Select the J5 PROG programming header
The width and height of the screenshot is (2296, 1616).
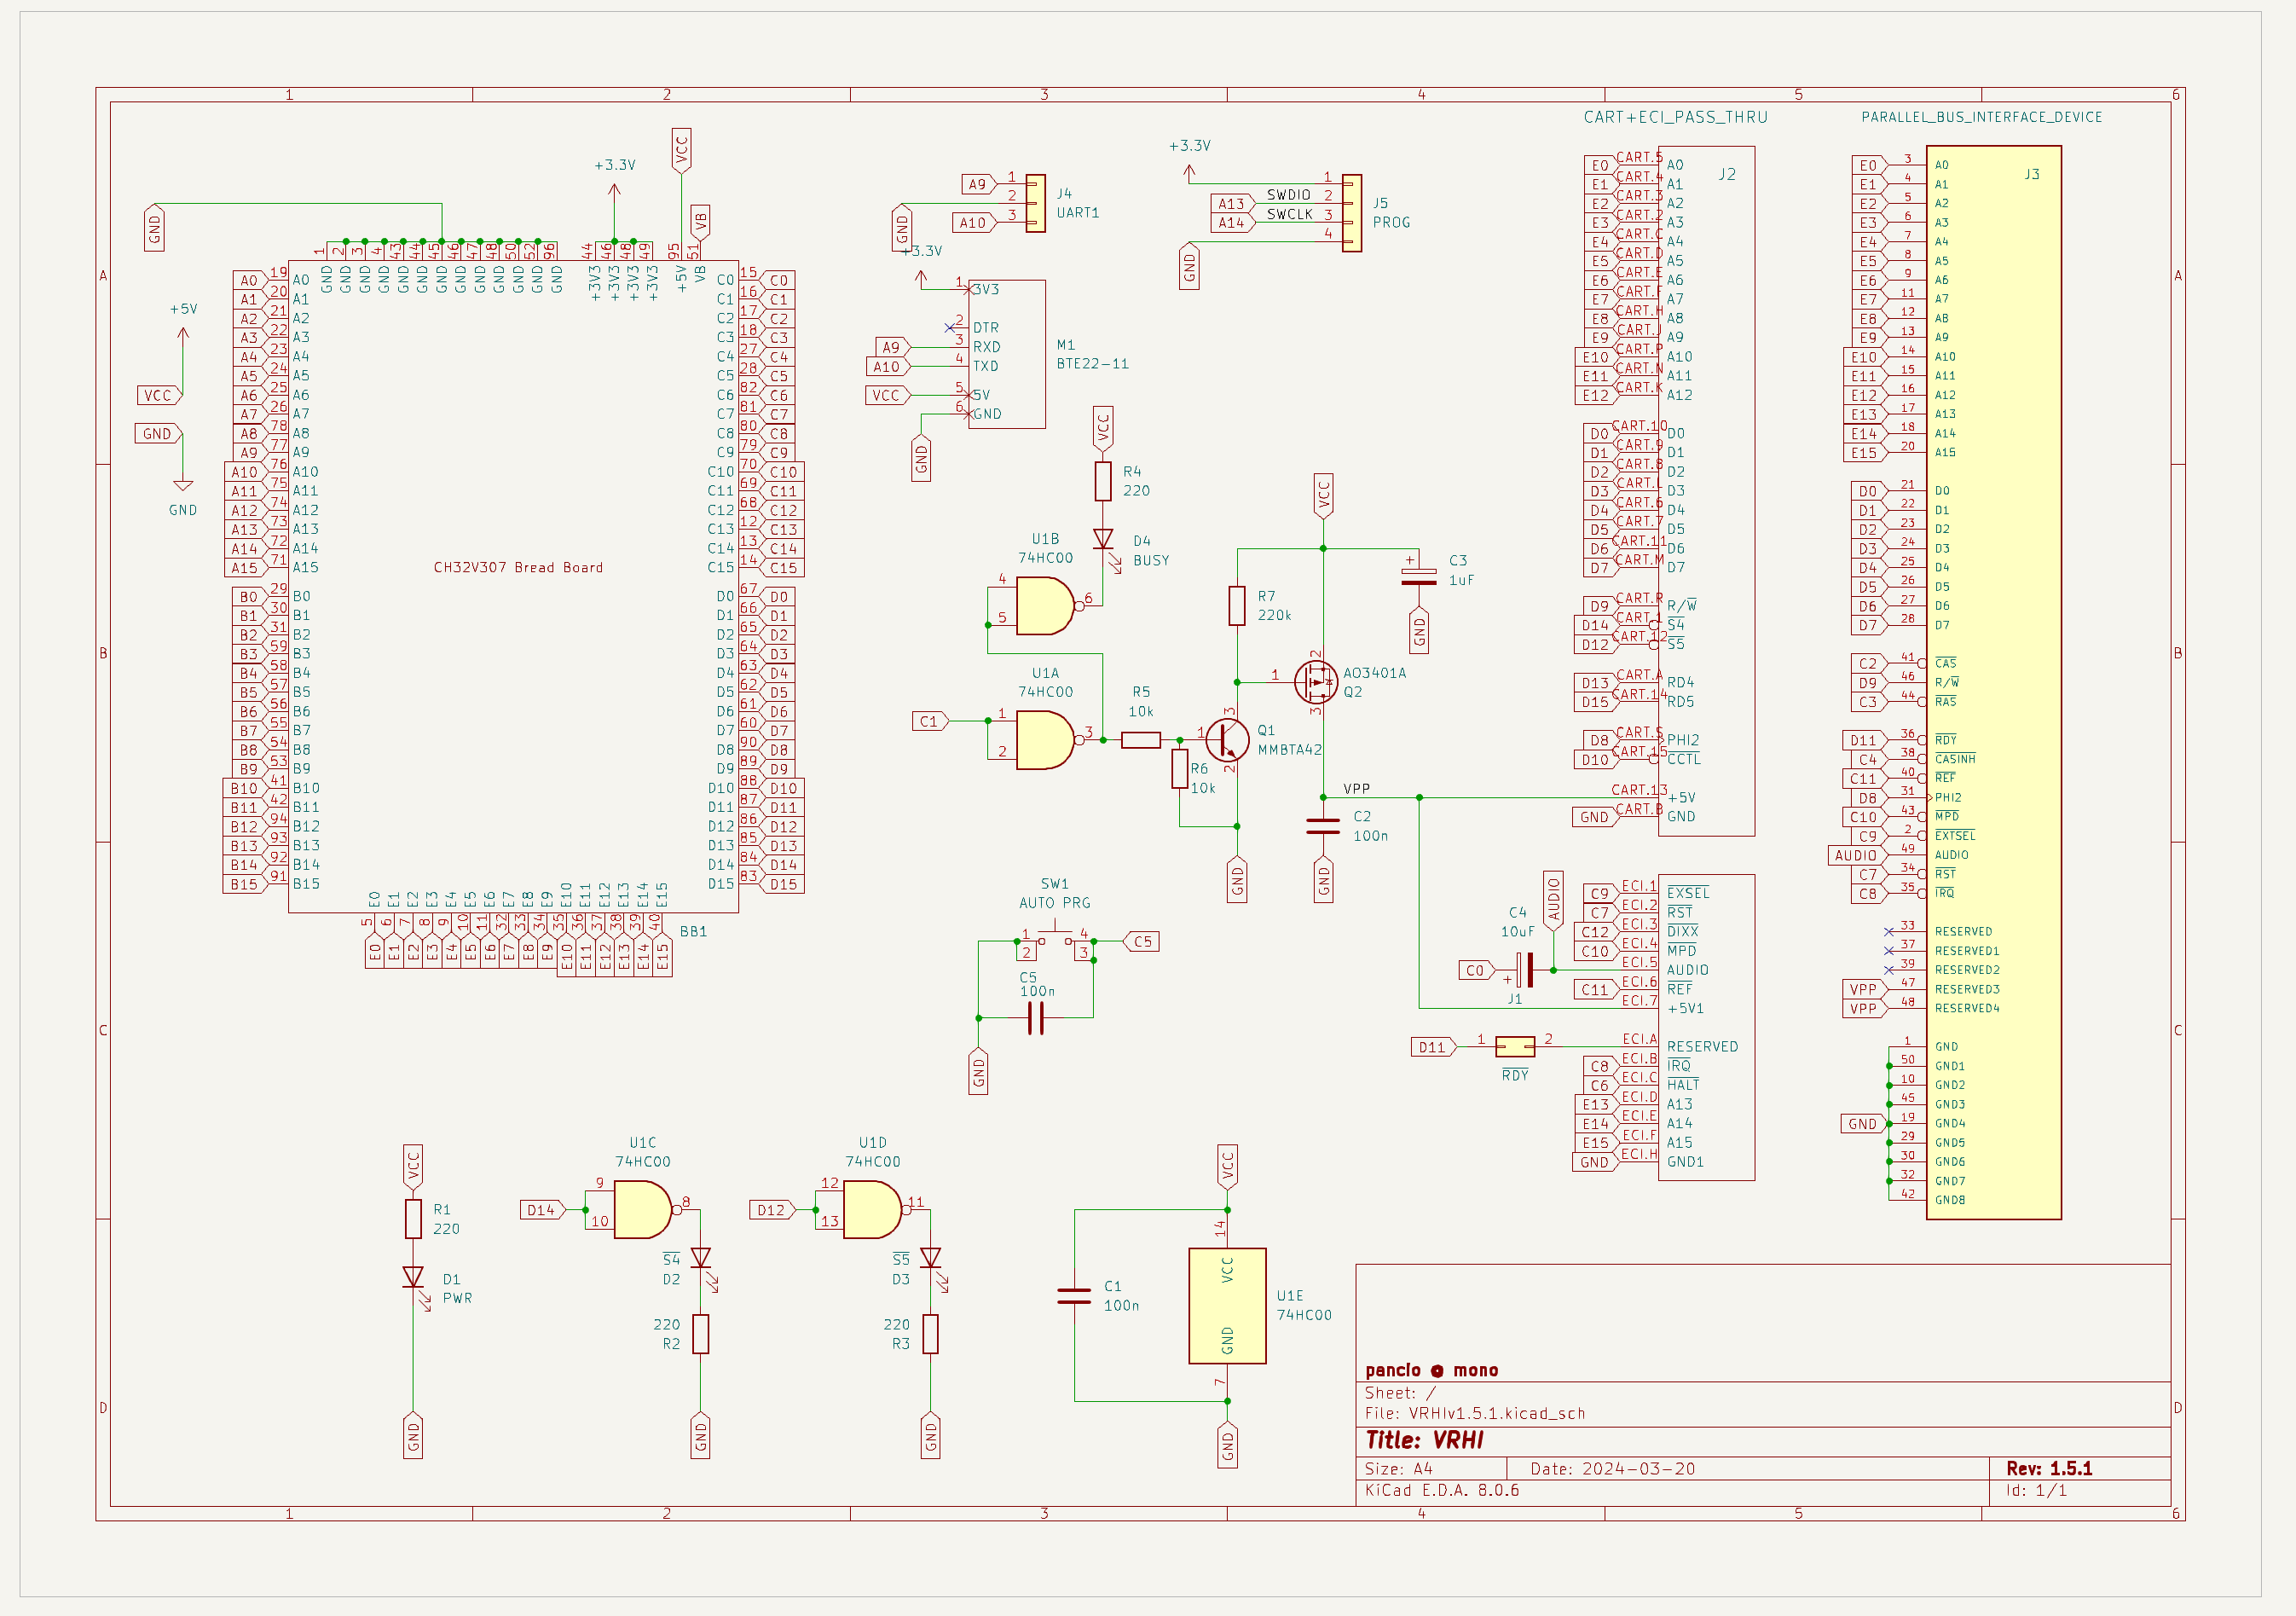(1353, 210)
